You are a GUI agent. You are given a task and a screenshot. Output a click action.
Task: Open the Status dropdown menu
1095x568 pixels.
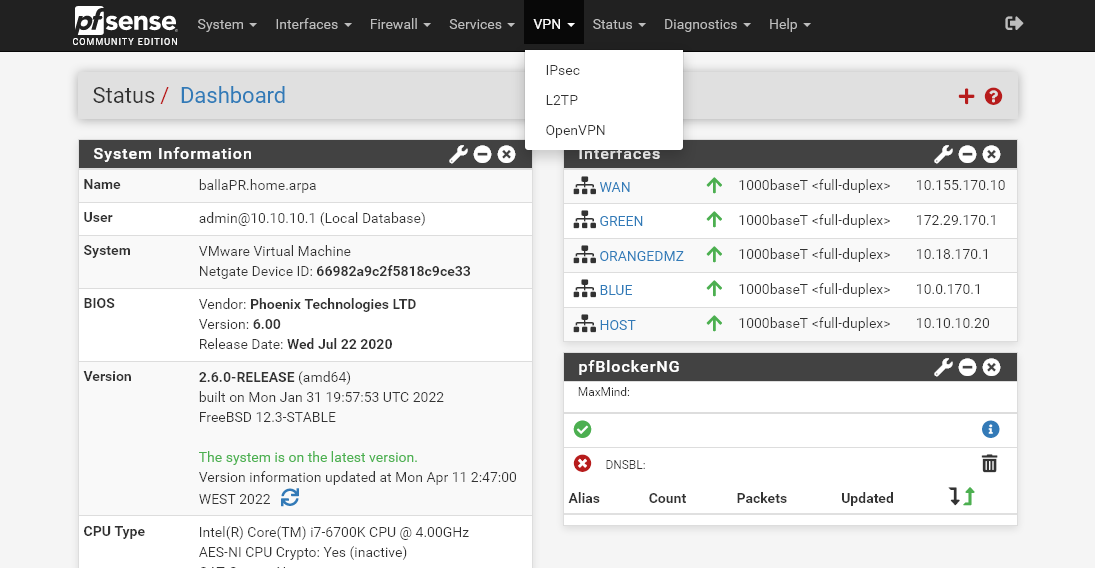pyautogui.click(x=619, y=24)
